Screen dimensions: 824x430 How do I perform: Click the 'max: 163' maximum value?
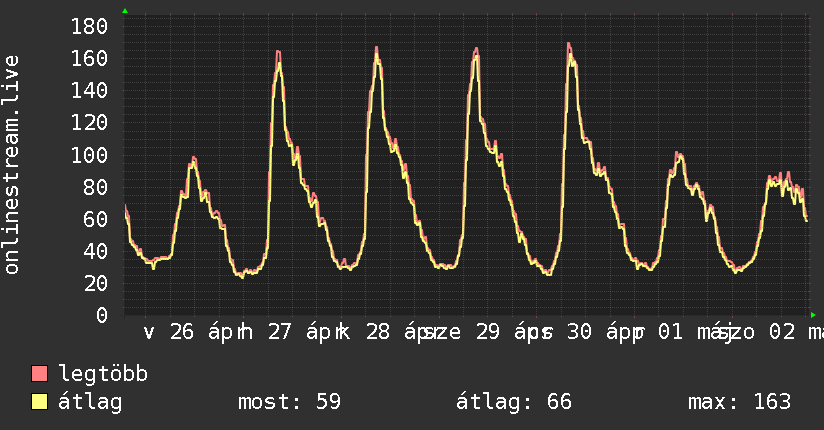click(x=739, y=402)
